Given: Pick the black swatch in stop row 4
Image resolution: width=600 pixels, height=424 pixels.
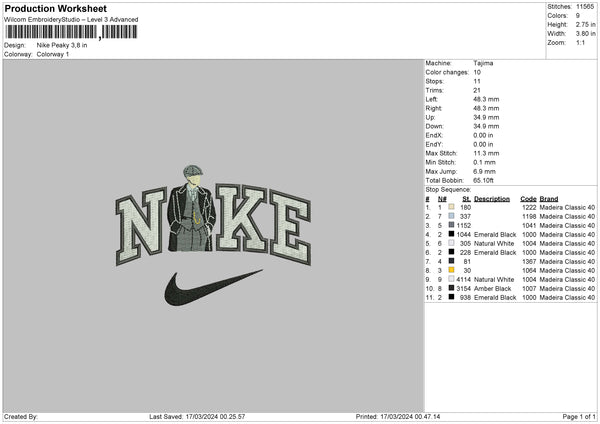Looking at the screenshot, I should pos(452,234).
